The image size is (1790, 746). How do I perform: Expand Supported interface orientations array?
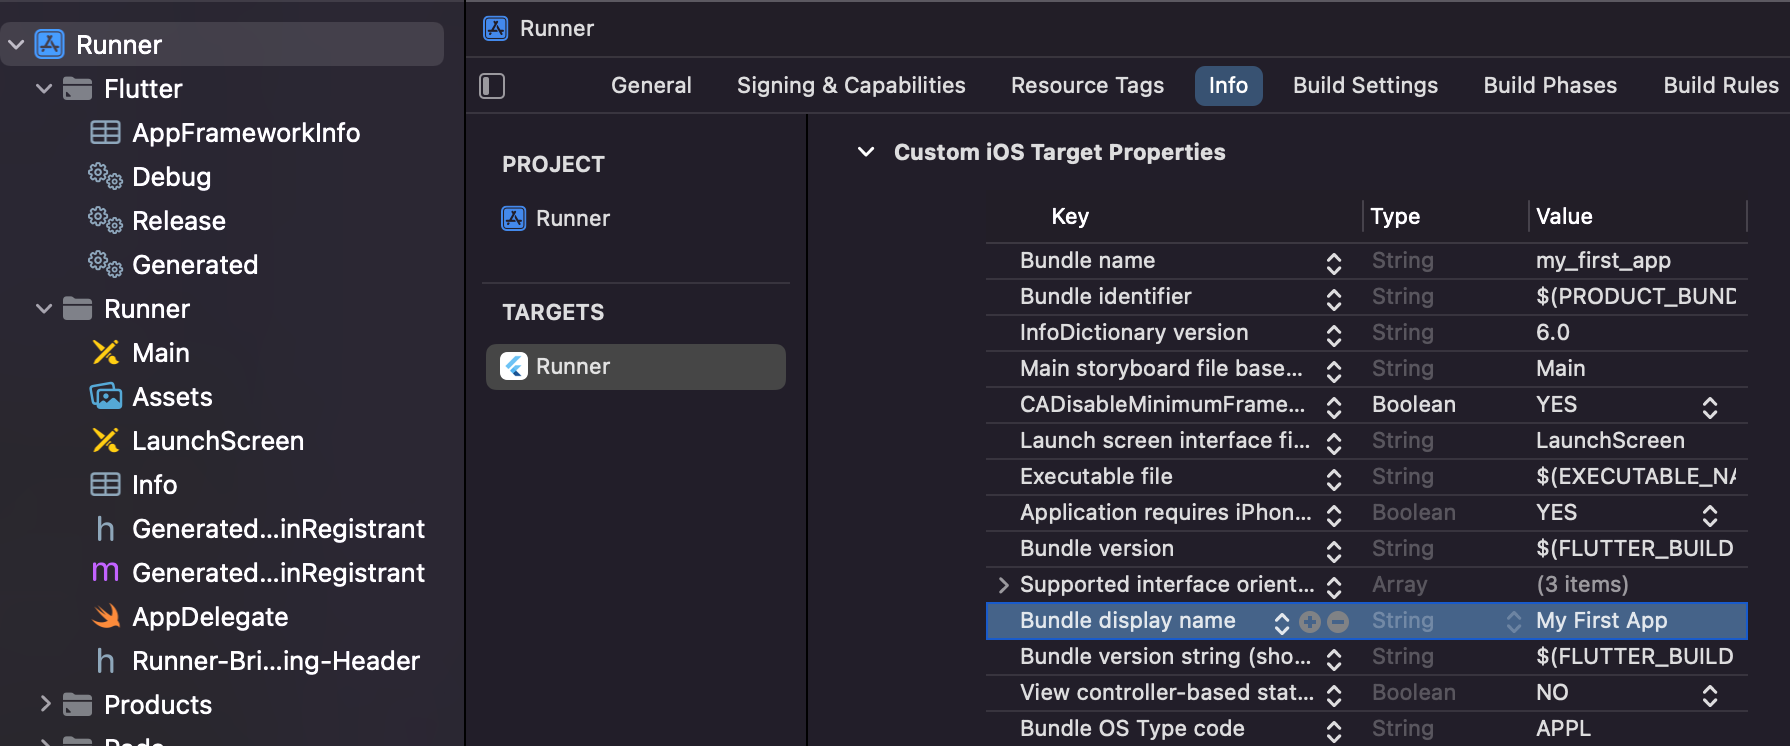(x=1003, y=585)
